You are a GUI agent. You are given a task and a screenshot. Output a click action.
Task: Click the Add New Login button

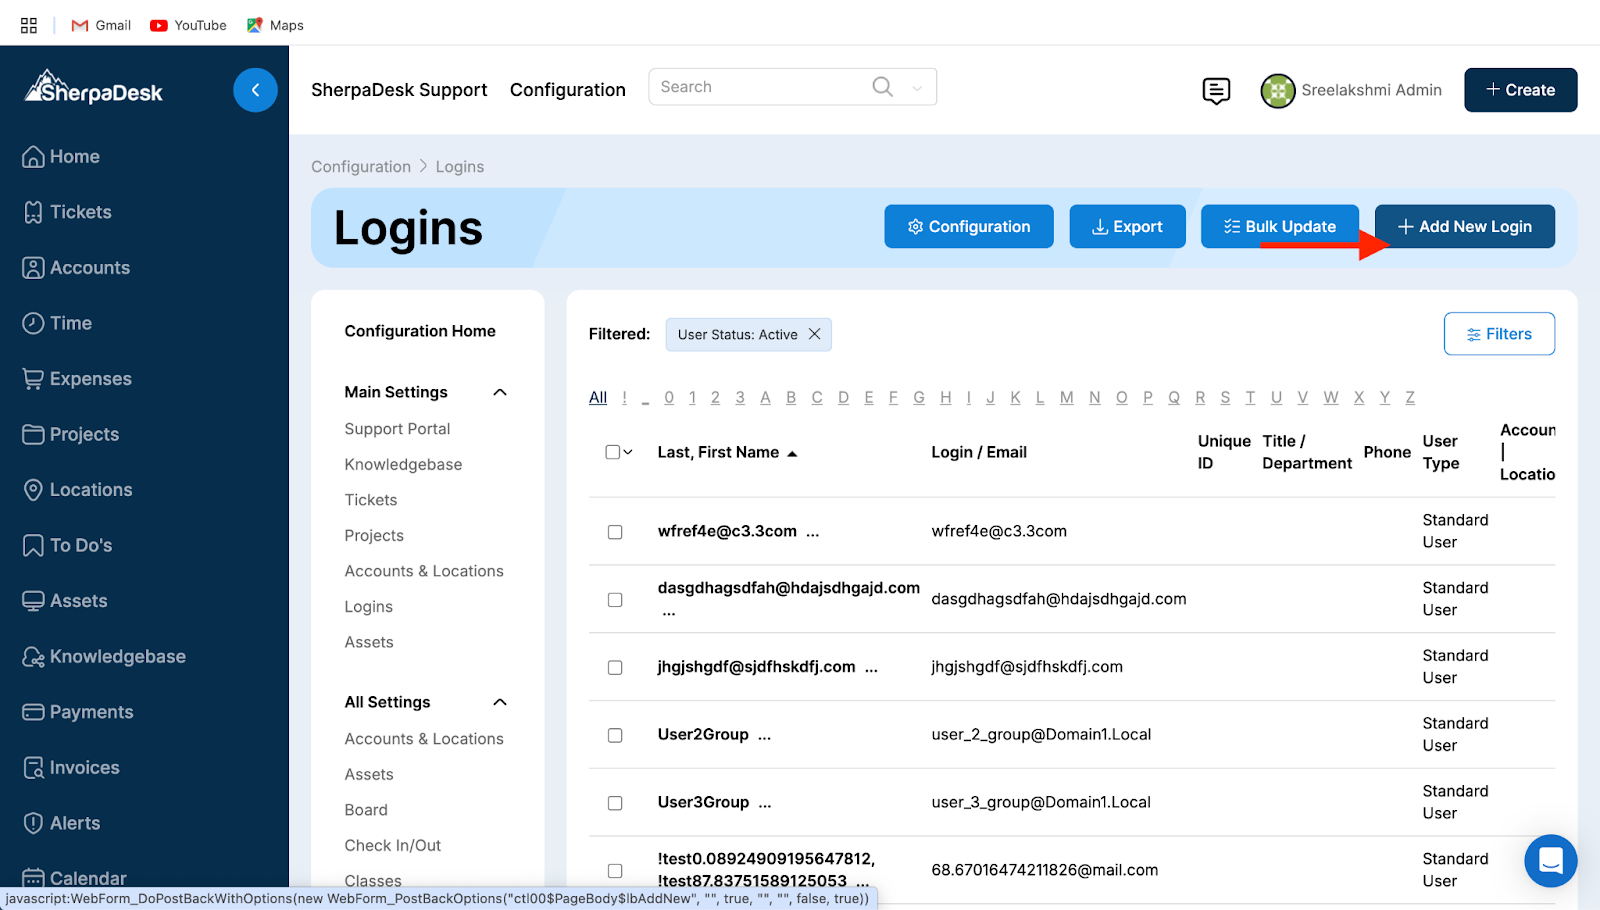pos(1464,227)
